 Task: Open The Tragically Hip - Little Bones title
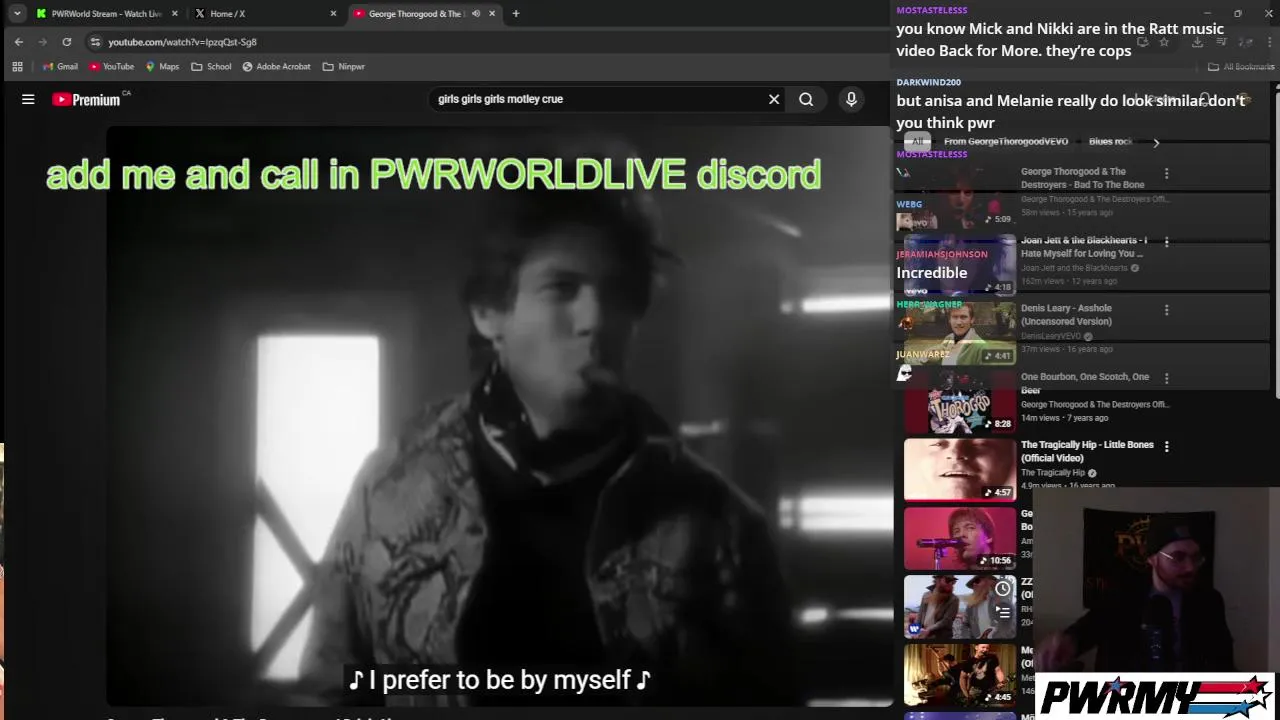pos(1087,451)
